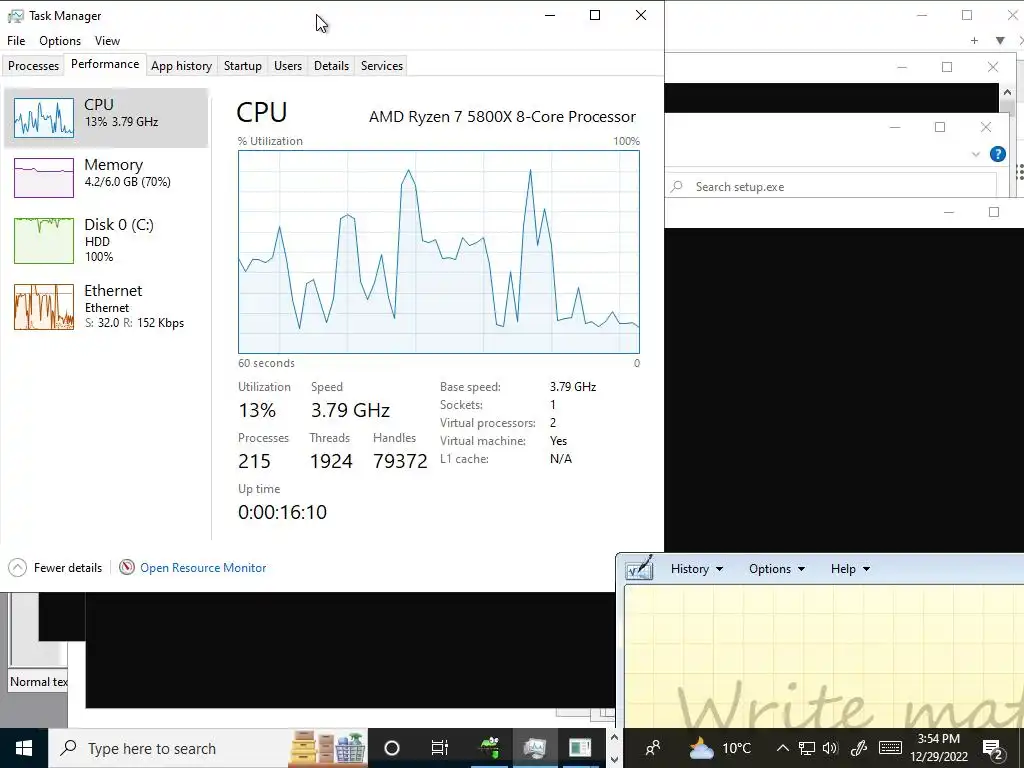
Task: Open Task View on taskbar
Action: point(440,748)
